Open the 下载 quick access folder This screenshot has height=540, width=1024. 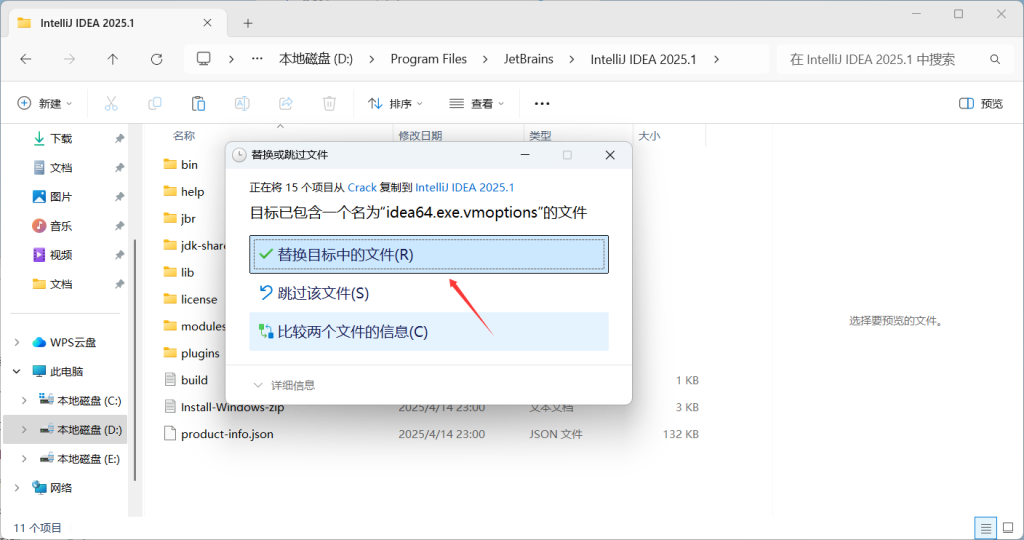[x=61, y=138]
